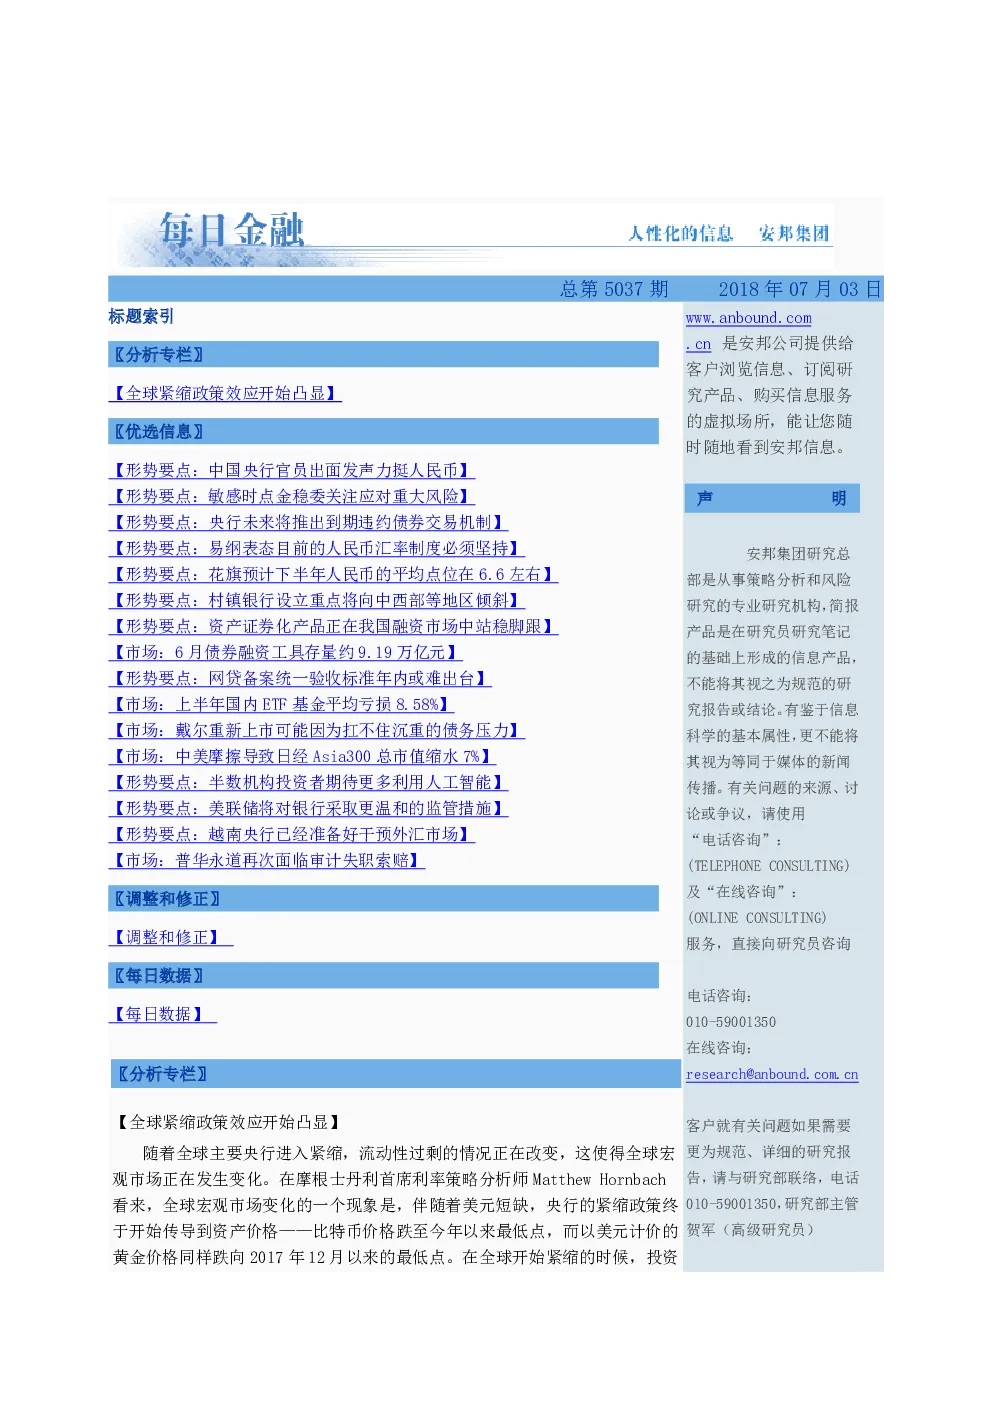The height and width of the screenshot is (1403, 992).
Task: Follow the .cn link below www.anbound.com
Action: (698, 344)
